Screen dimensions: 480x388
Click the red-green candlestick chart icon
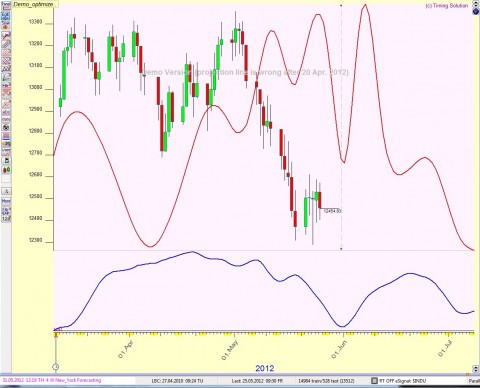pyautogui.click(x=6, y=170)
